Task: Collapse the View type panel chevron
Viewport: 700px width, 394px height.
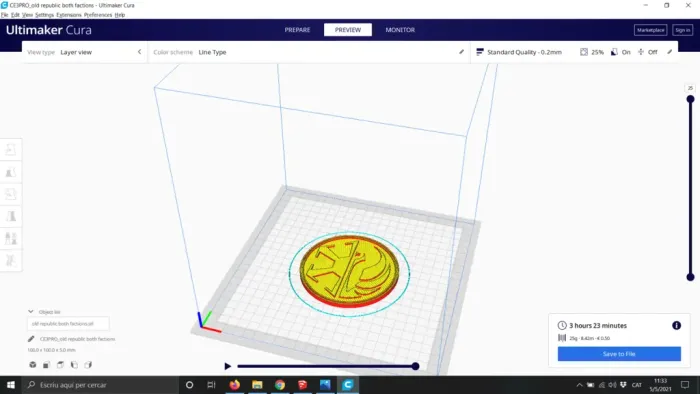Action: click(x=139, y=52)
